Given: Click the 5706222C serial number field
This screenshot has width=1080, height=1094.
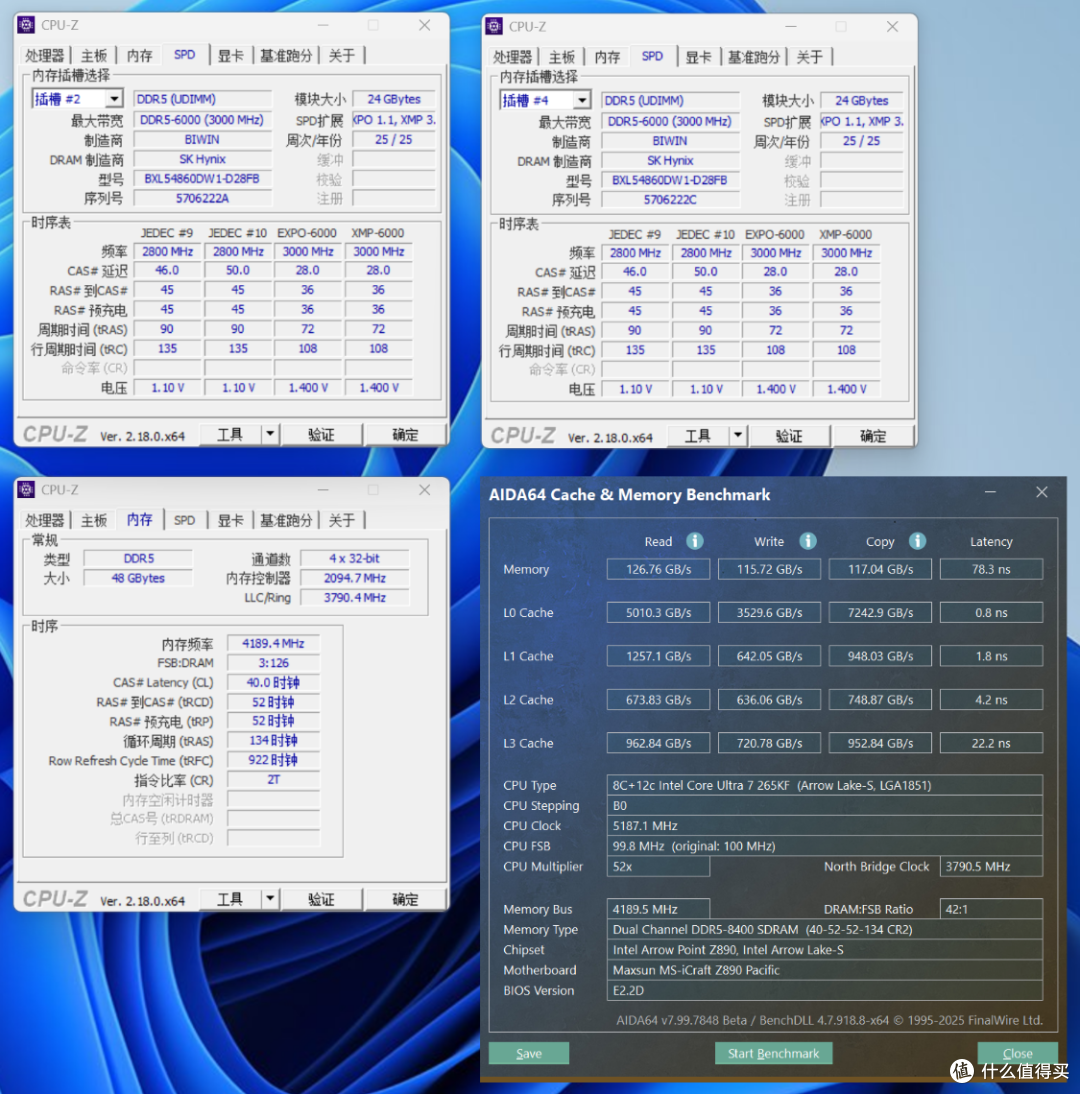Looking at the screenshot, I should click(670, 200).
